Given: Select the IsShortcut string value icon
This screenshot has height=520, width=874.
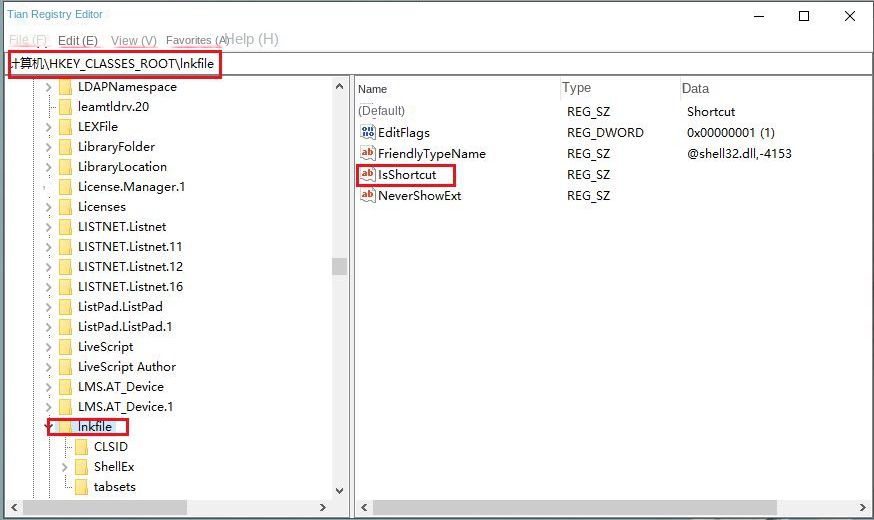Looking at the screenshot, I should coord(367,175).
